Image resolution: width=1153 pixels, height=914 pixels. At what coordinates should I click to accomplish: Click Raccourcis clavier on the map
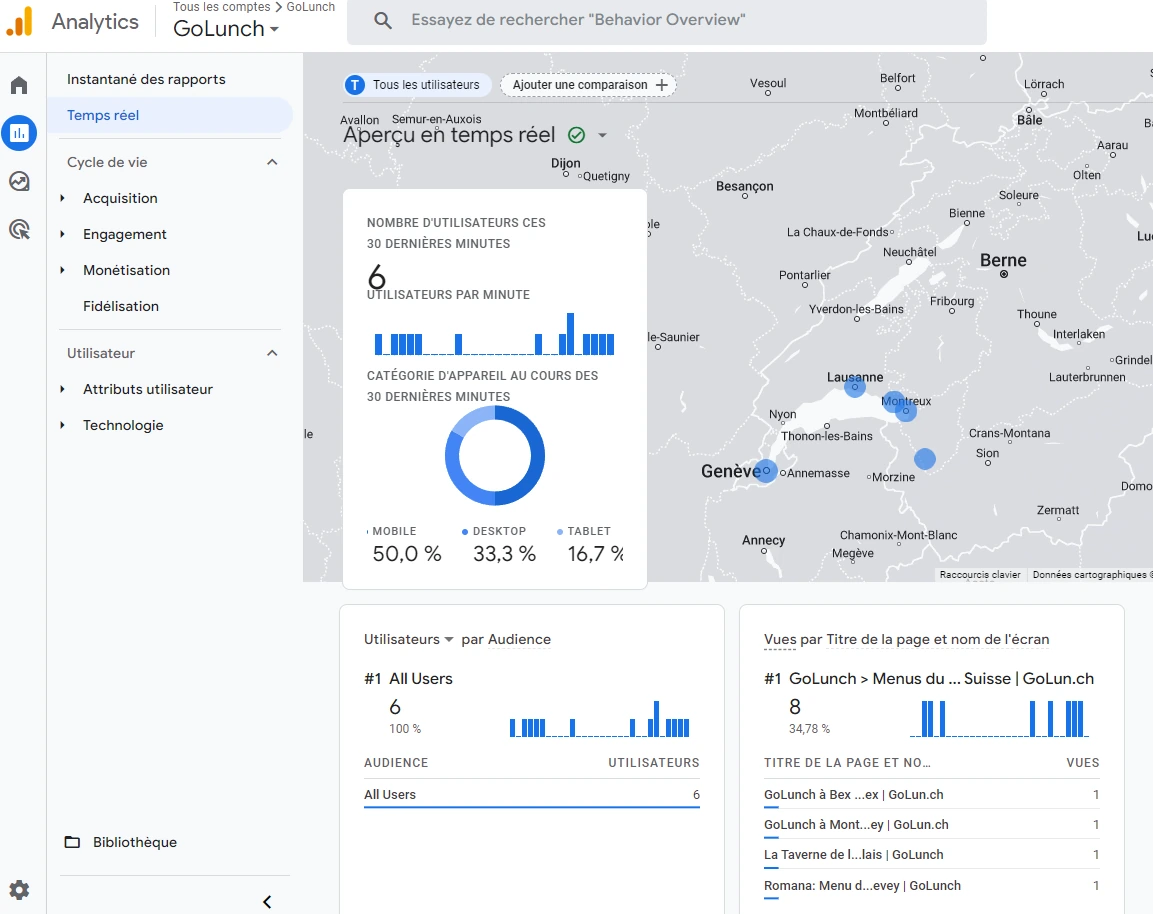pyautogui.click(x=979, y=575)
